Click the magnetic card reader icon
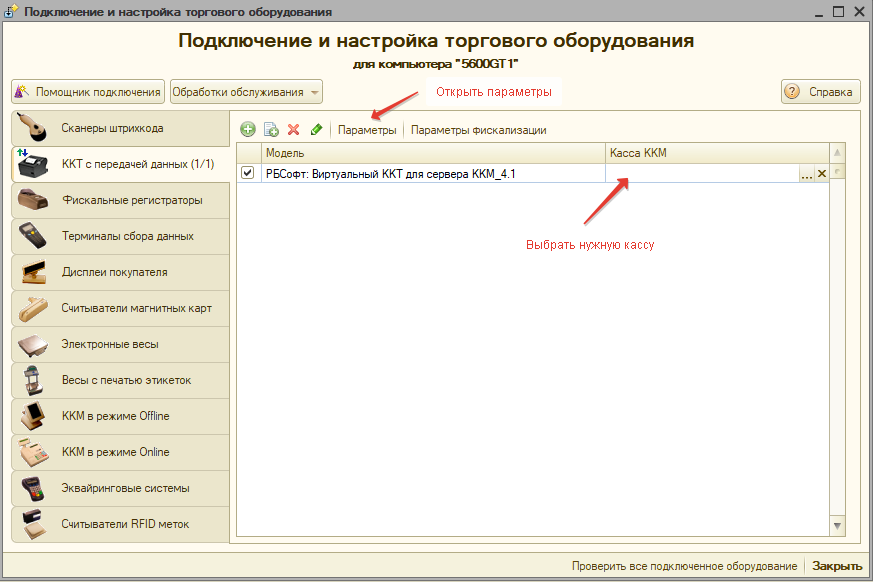The width and height of the screenshot is (873, 582). pos(32,308)
